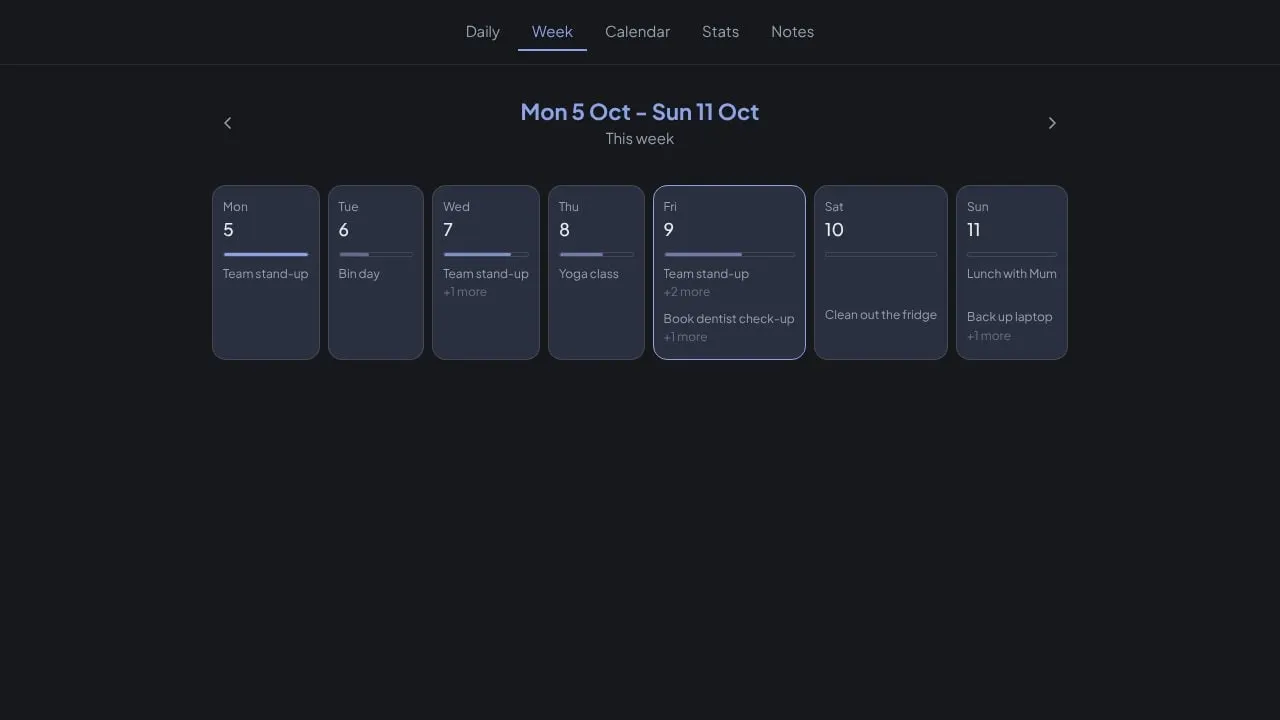
Task: Open the Fri 9 day card
Action: tap(729, 272)
